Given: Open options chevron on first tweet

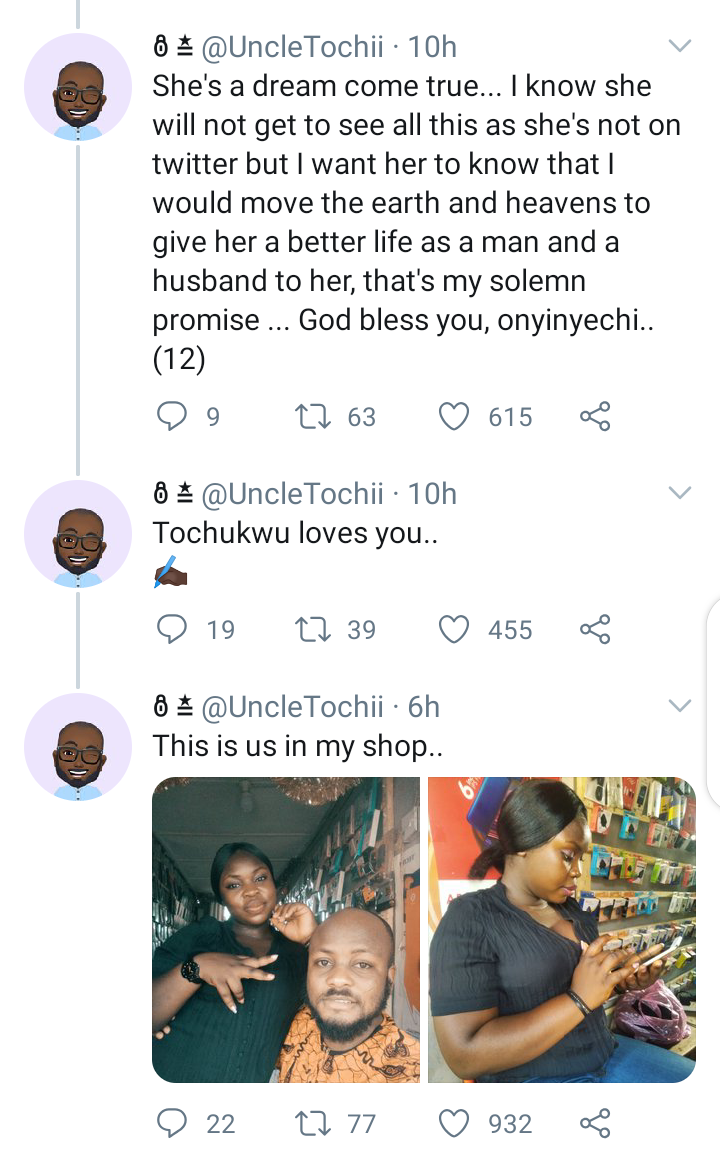Looking at the screenshot, I should 679,46.
